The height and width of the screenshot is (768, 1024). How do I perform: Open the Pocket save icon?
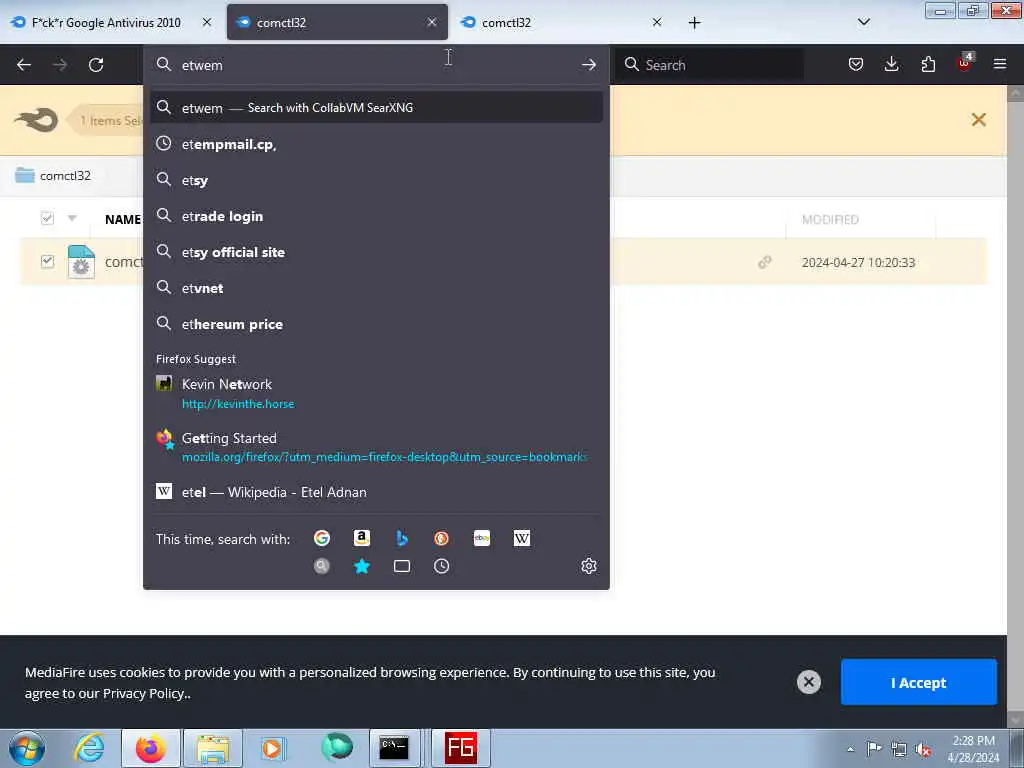click(x=856, y=64)
